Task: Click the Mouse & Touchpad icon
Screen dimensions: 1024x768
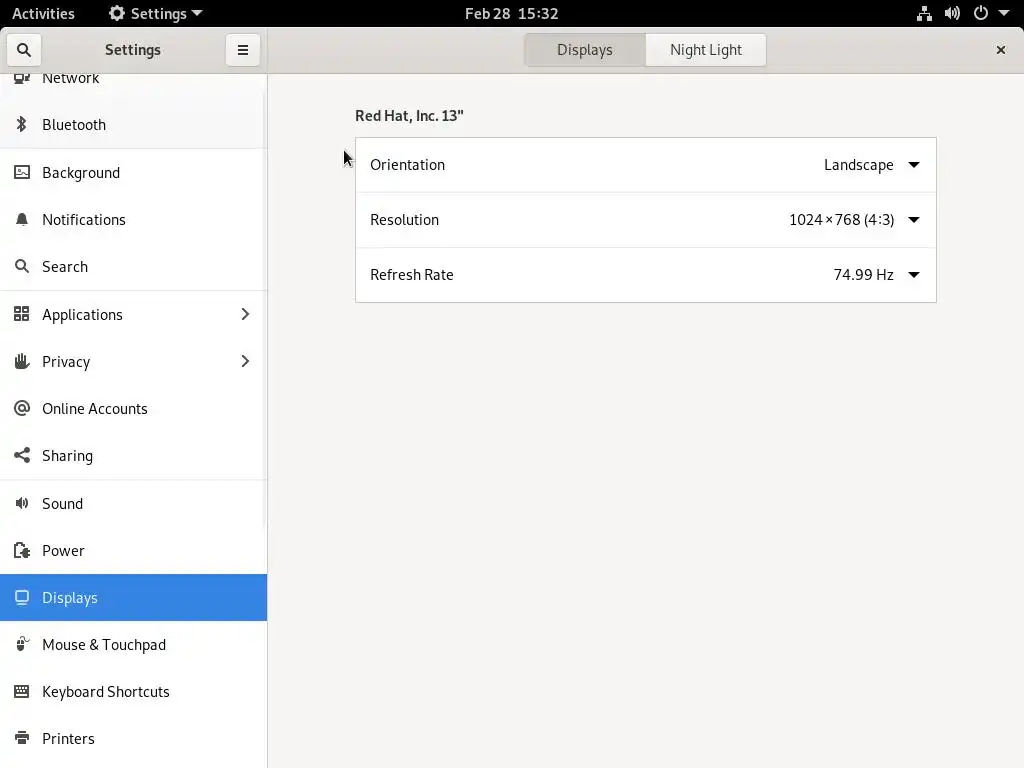Action: [22, 644]
